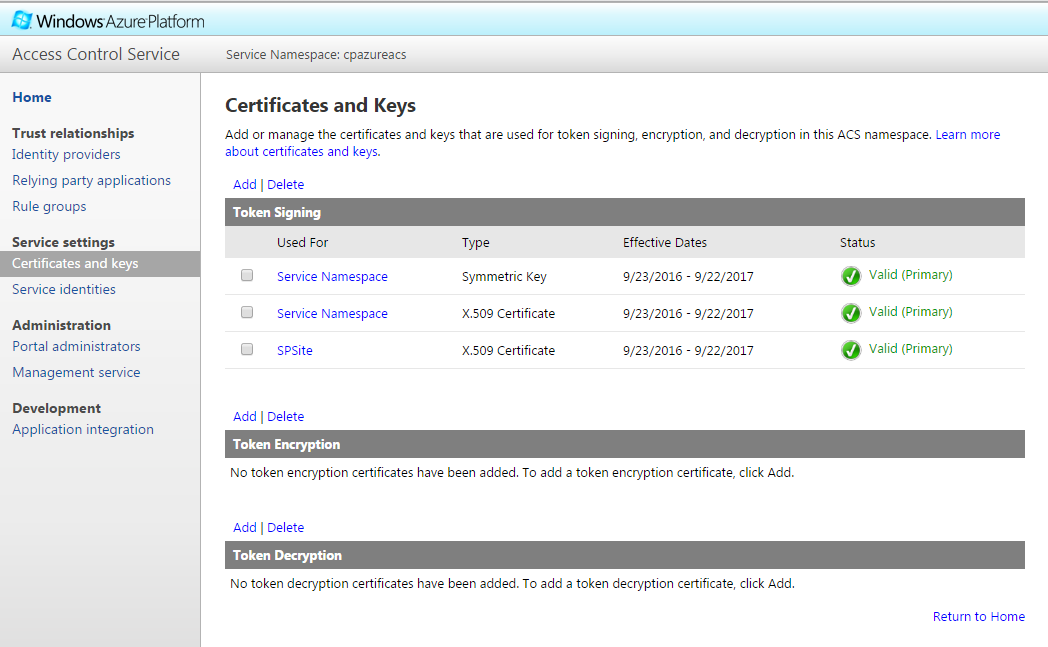Click the Windows Azure Platform title text

120,21
